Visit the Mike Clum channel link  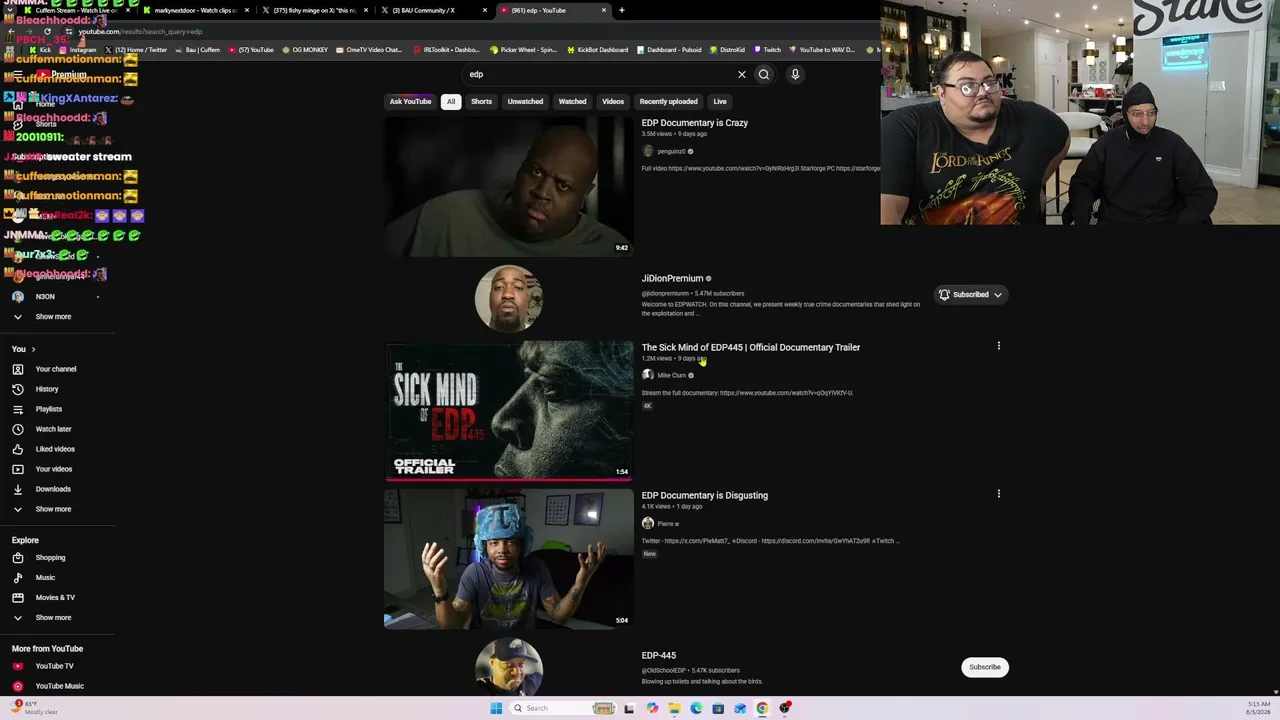pos(672,376)
